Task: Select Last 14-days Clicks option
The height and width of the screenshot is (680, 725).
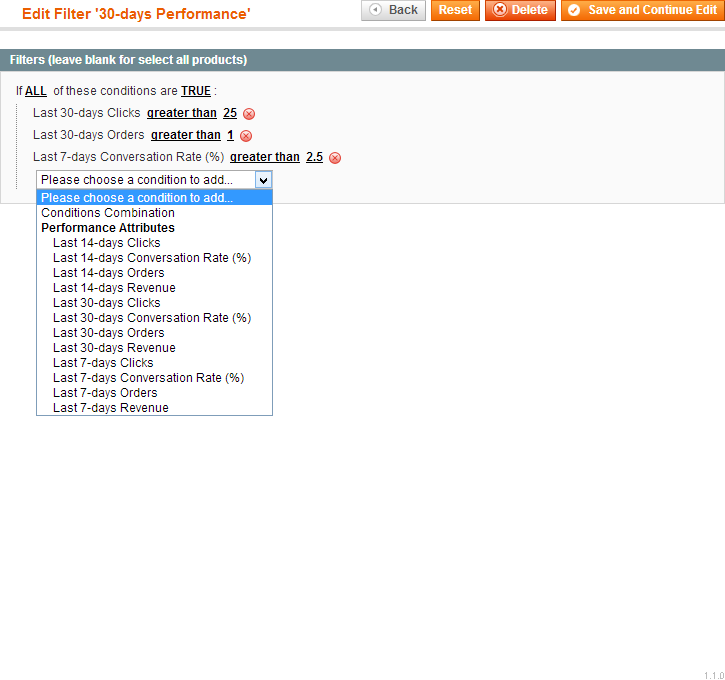Action: pyautogui.click(x=154, y=243)
